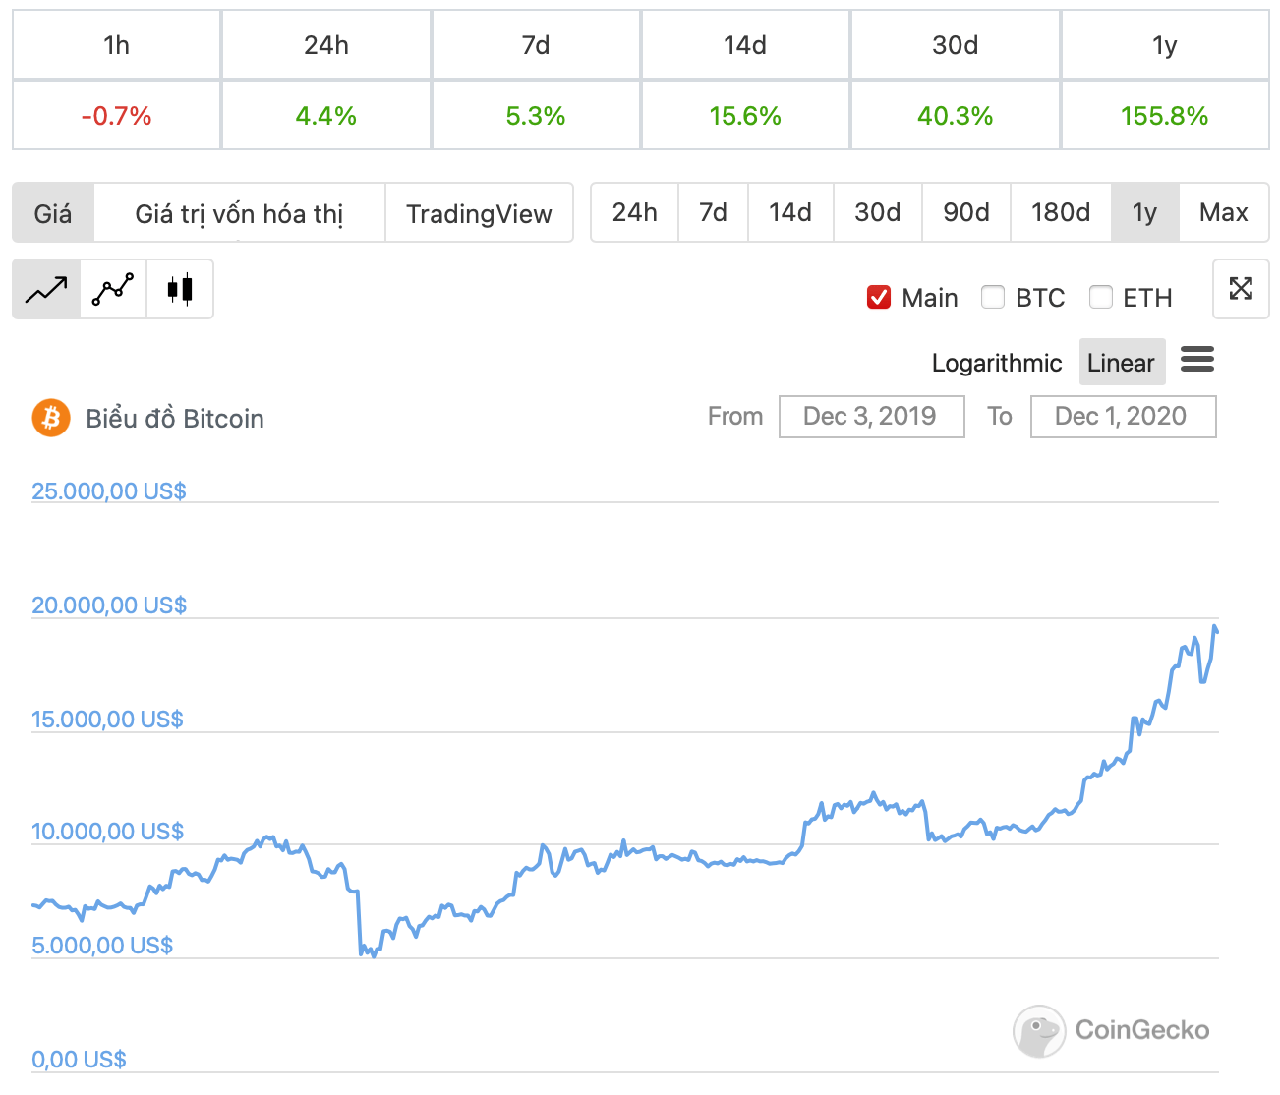Switch to TradingView tab
Screen dimensions: 1280x1095
click(479, 213)
